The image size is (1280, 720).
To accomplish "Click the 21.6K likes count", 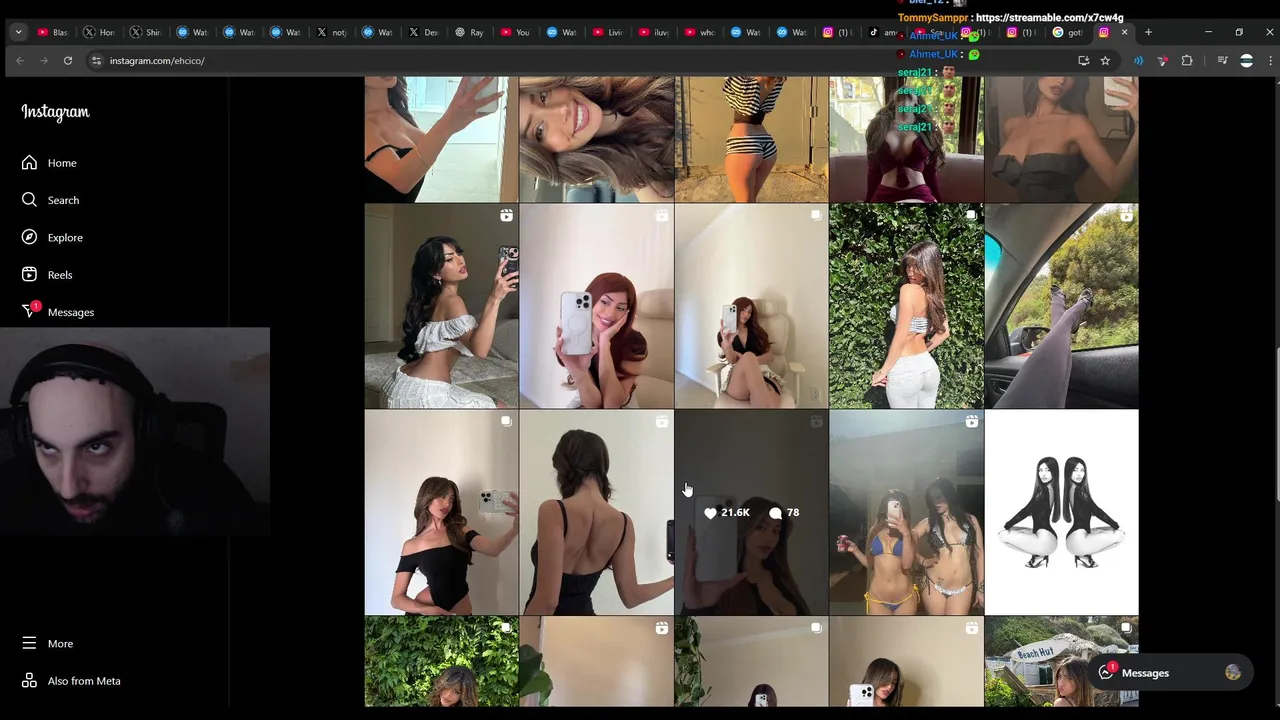I will (x=726, y=512).
